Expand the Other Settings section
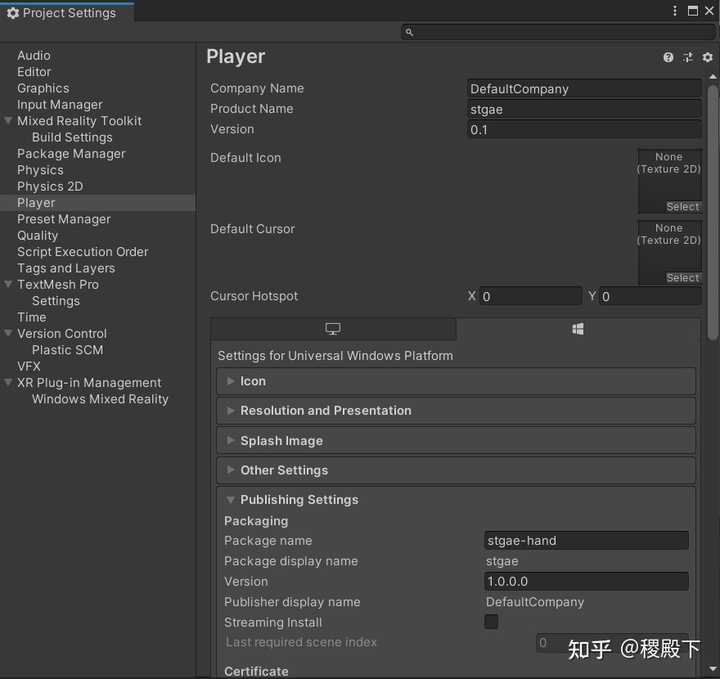 click(x=456, y=470)
